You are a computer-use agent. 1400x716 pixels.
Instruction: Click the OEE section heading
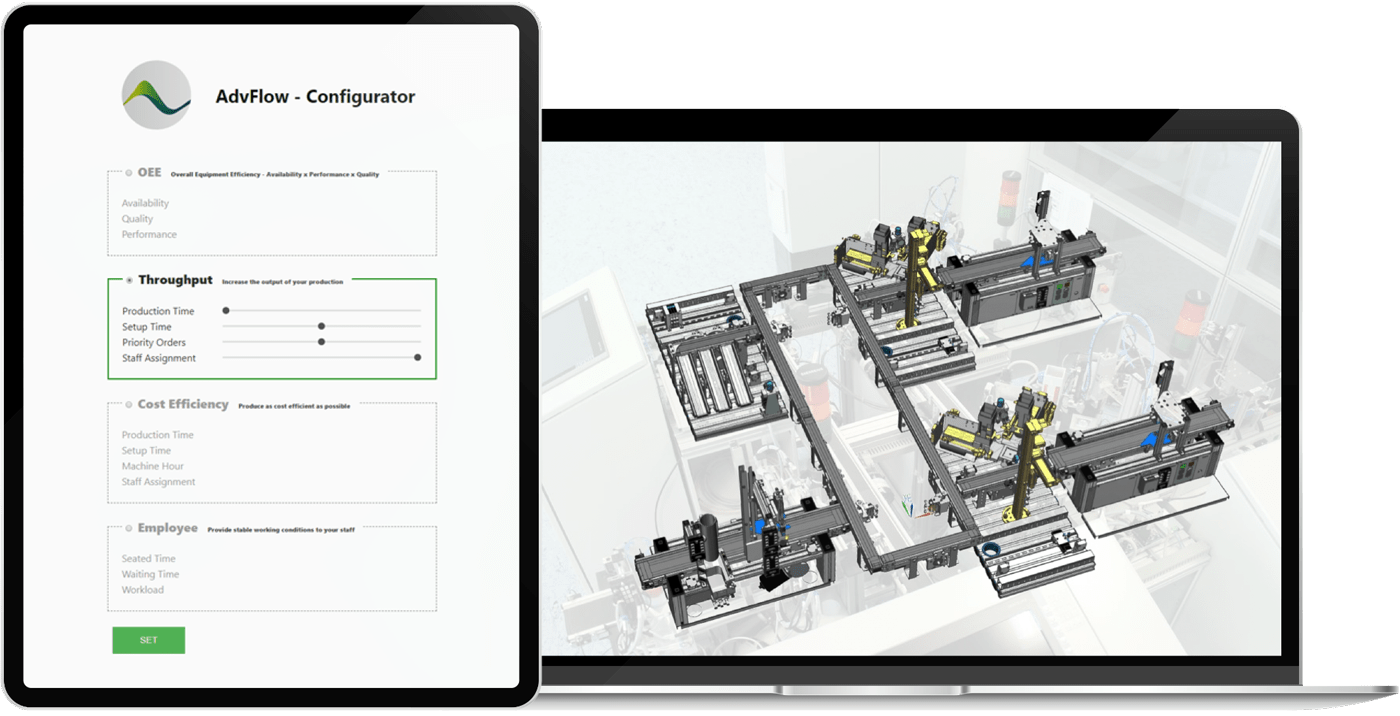[149, 173]
